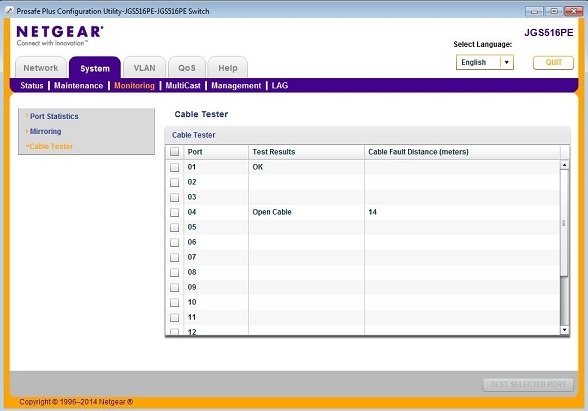Image resolution: width=588 pixels, height=411 pixels.
Task: Check the box next to port 07
Action: click(174, 257)
